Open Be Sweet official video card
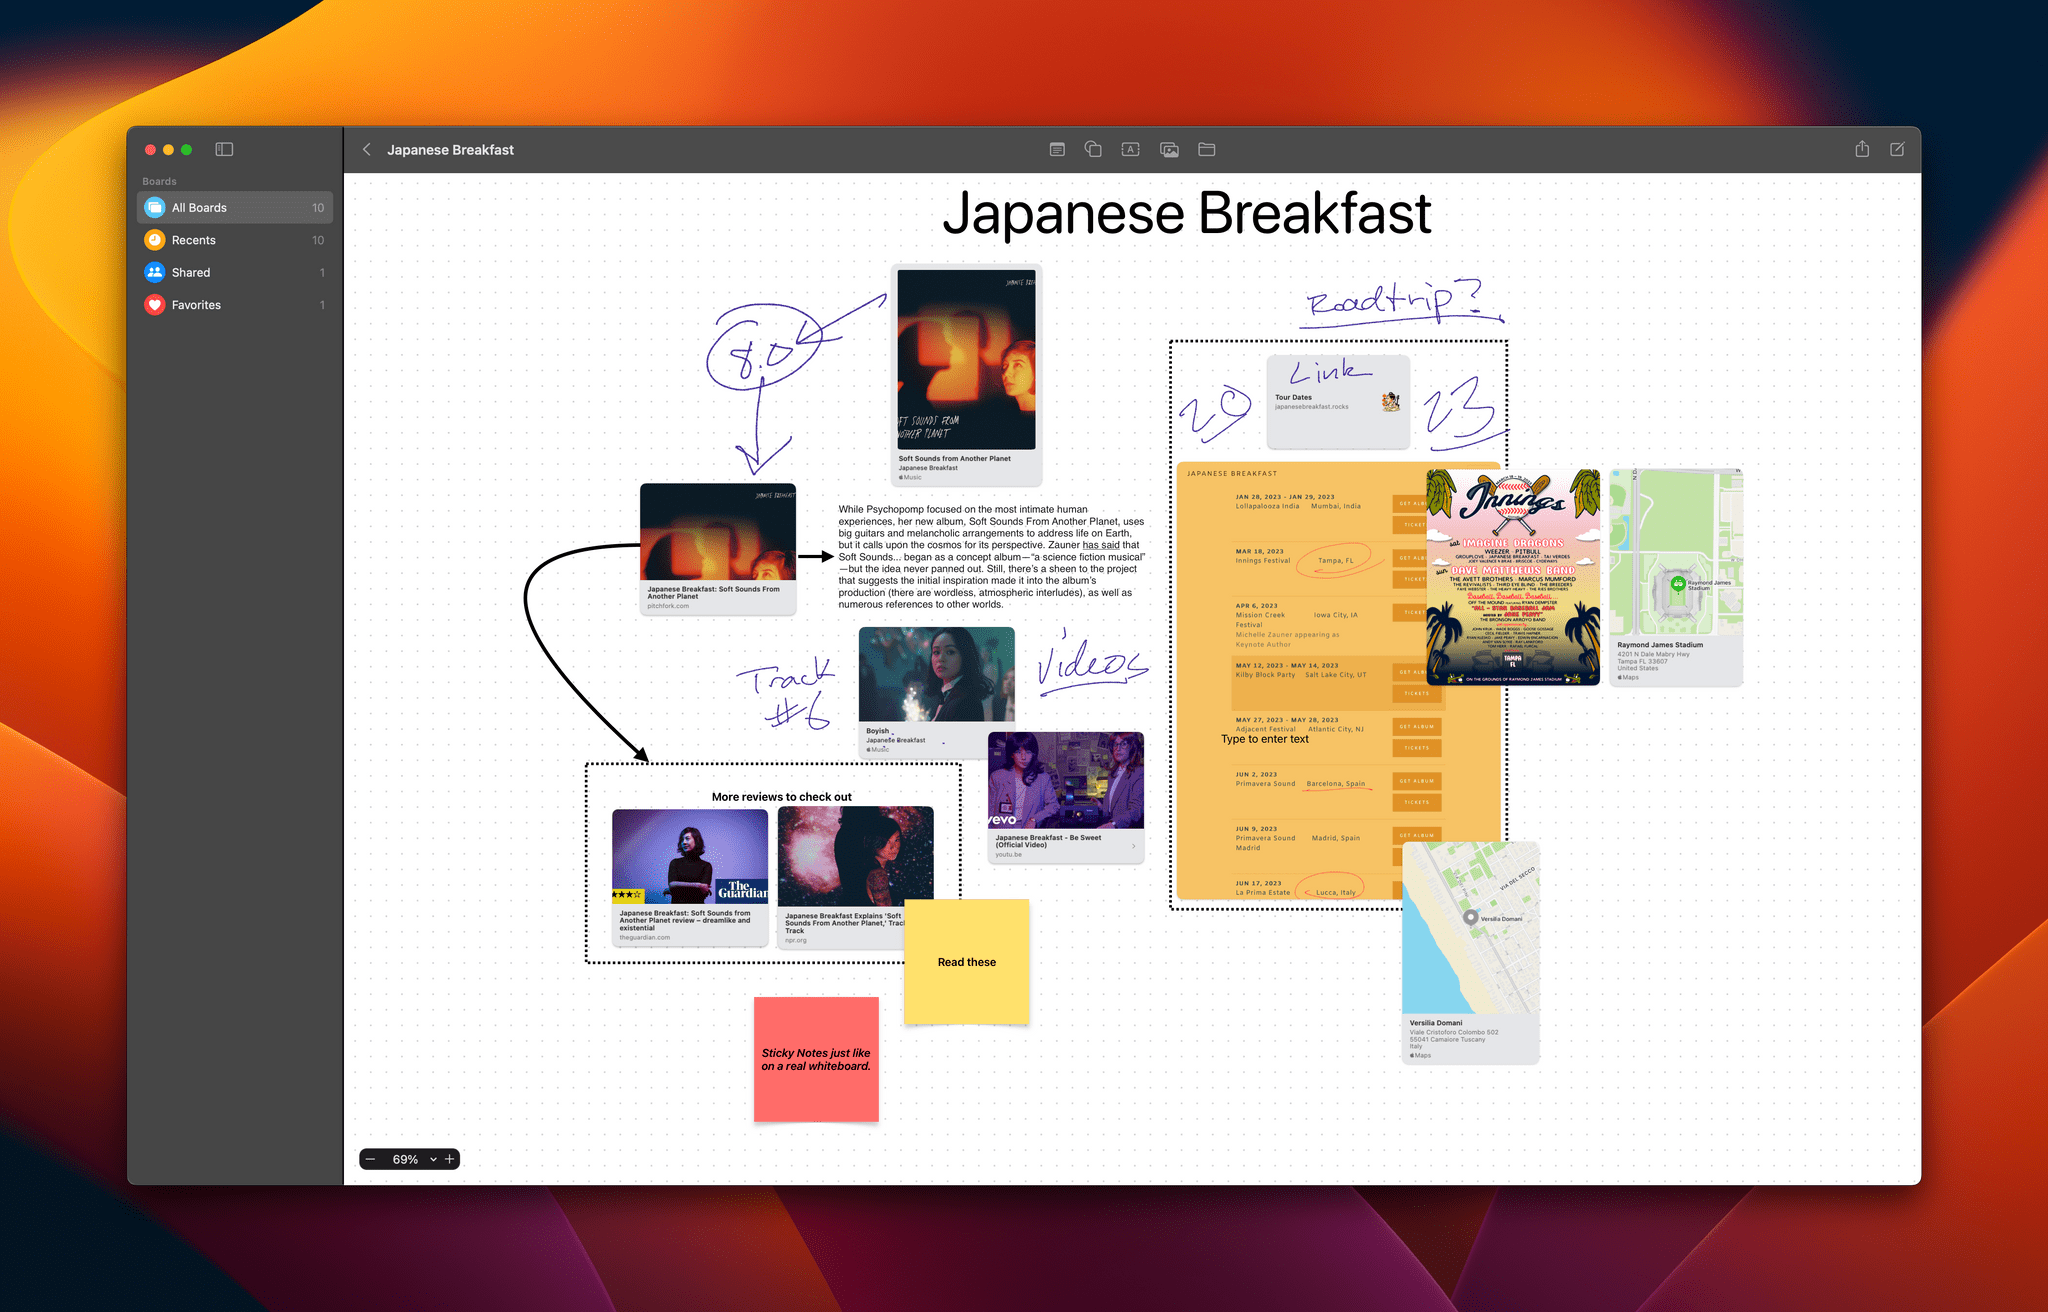Image resolution: width=2048 pixels, height=1312 pixels. 1066,797
